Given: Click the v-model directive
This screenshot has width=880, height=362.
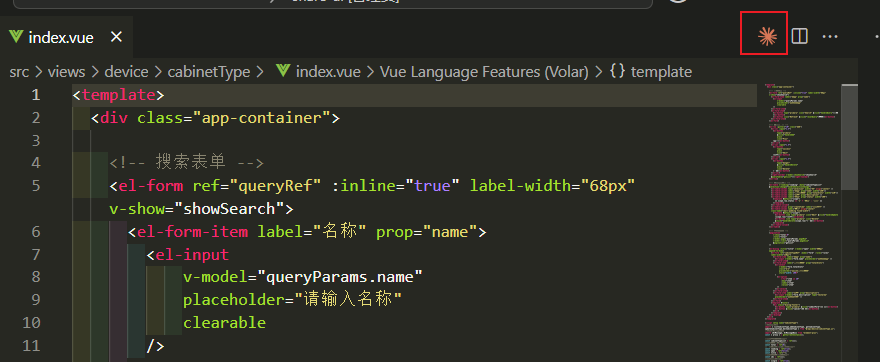Looking at the screenshot, I should pos(216,277).
